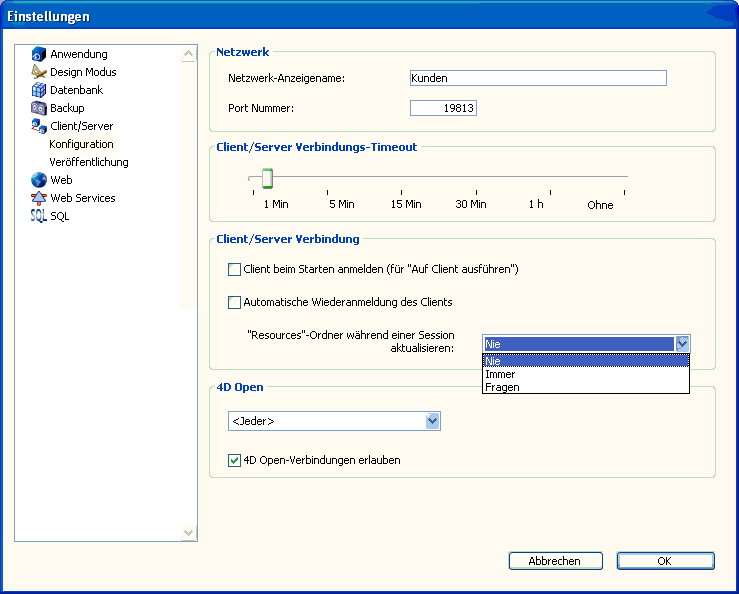Open the Datenbank cube icon
The height and width of the screenshot is (594, 739).
[39, 90]
